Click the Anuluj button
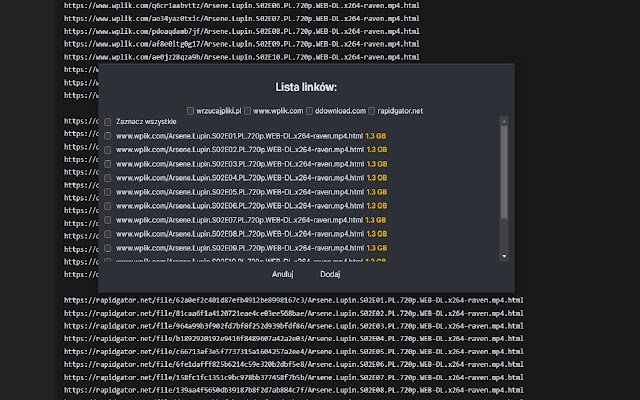The height and width of the screenshot is (400, 640). [282, 274]
